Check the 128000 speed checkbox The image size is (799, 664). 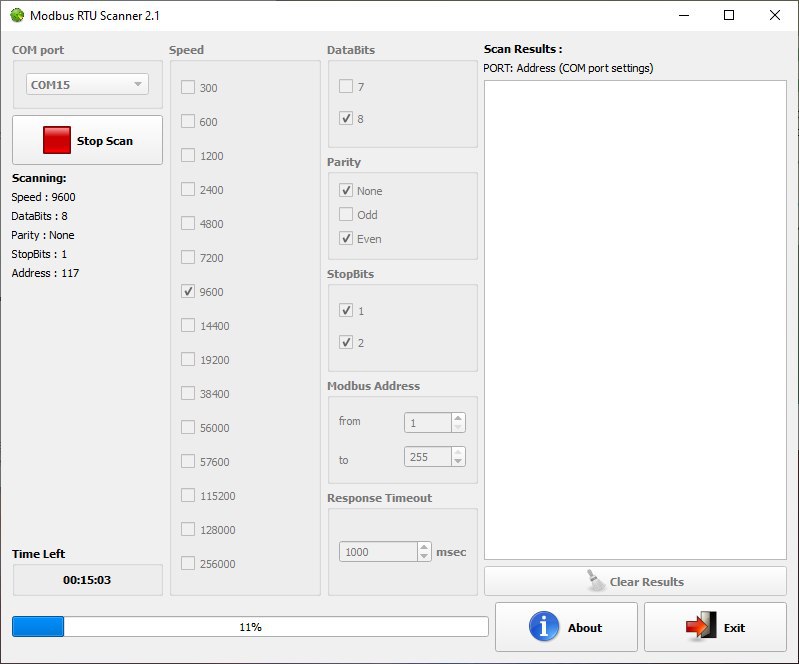click(188, 529)
